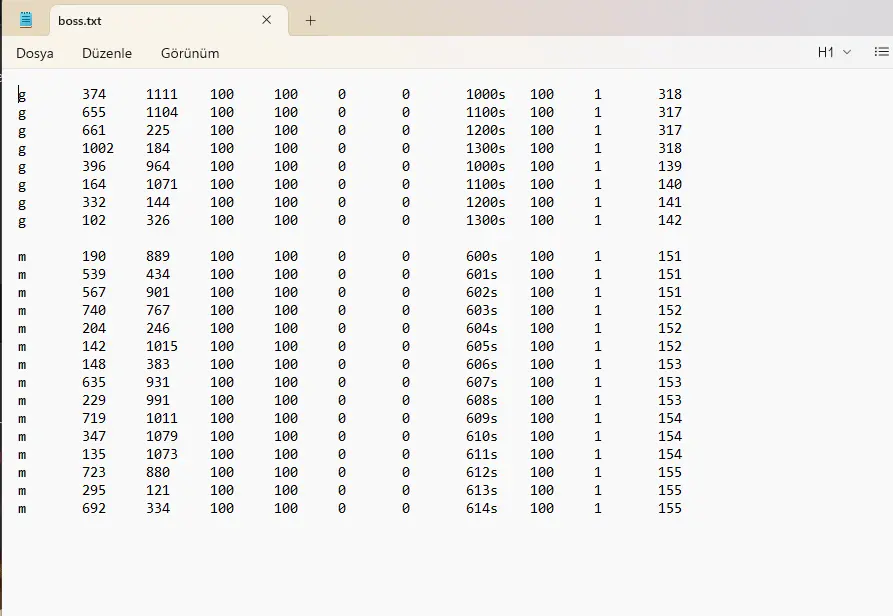This screenshot has height=616, width=893.
Task: Click the 607s time entry
Action: [481, 382]
